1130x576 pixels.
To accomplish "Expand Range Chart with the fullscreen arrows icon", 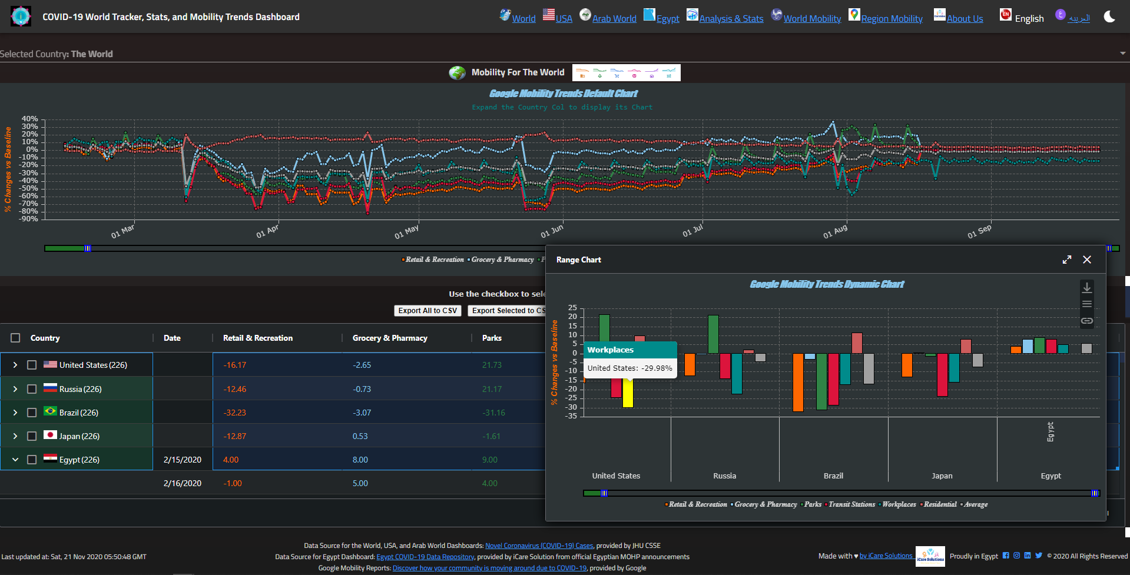I will [1066, 259].
